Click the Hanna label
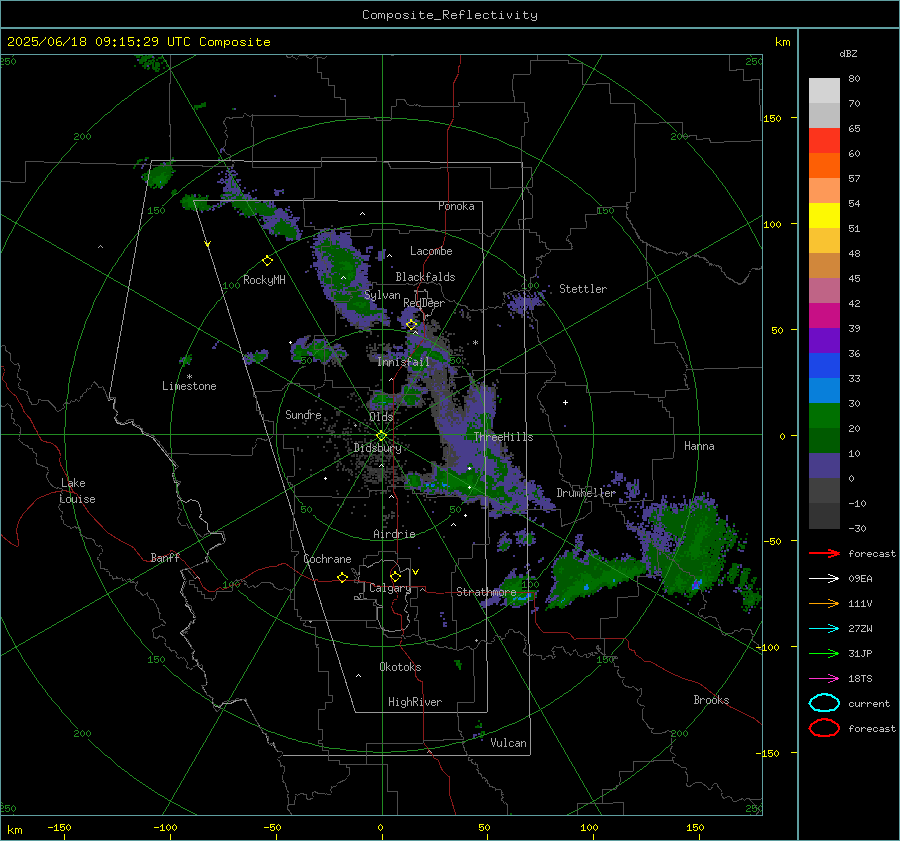The width and height of the screenshot is (900, 841). [699, 446]
